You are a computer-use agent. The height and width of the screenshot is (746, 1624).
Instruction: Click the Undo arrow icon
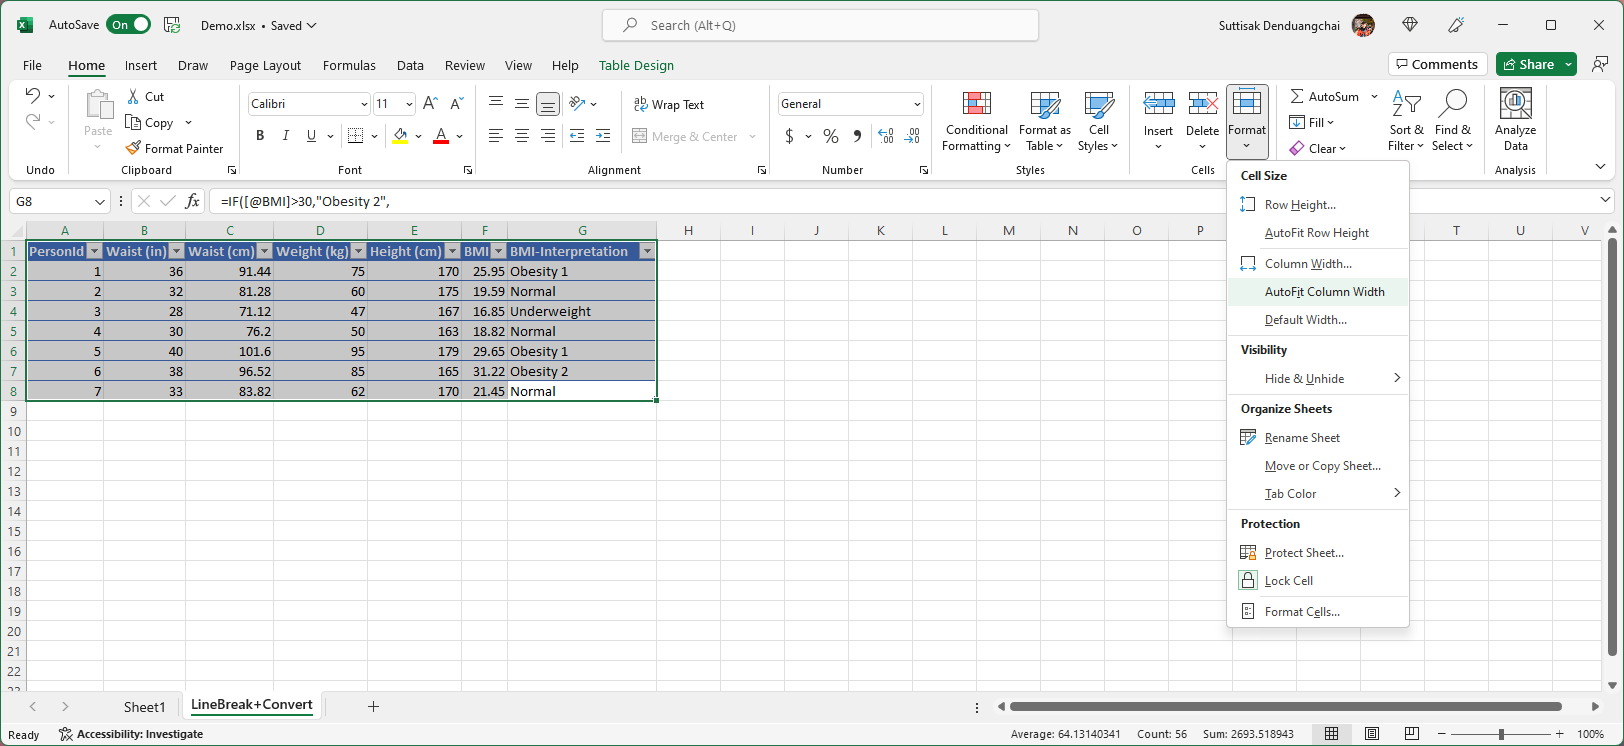[x=33, y=95]
